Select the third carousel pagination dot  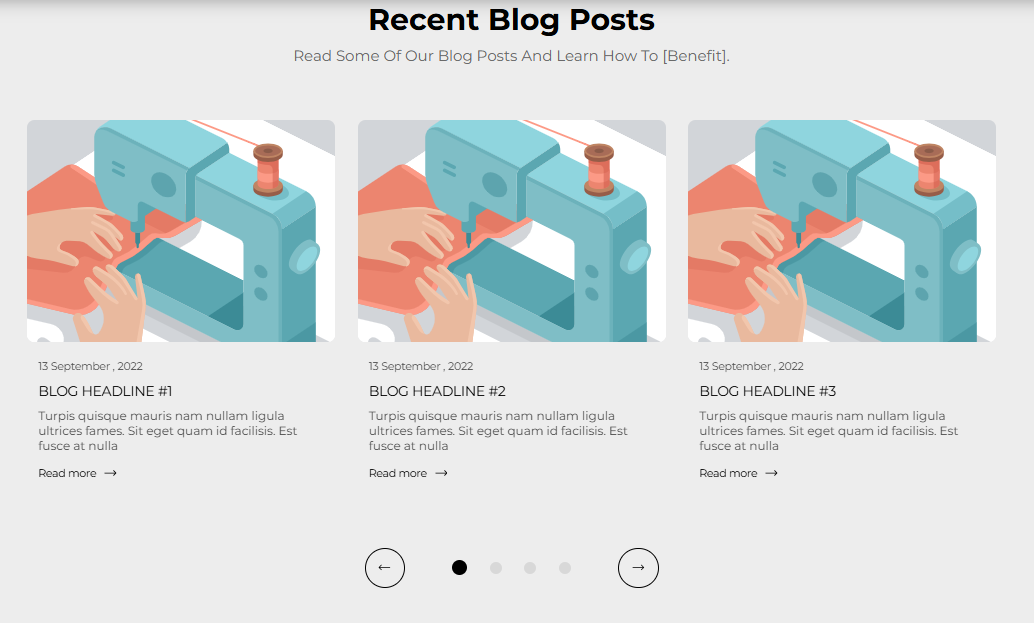[x=530, y=568]
